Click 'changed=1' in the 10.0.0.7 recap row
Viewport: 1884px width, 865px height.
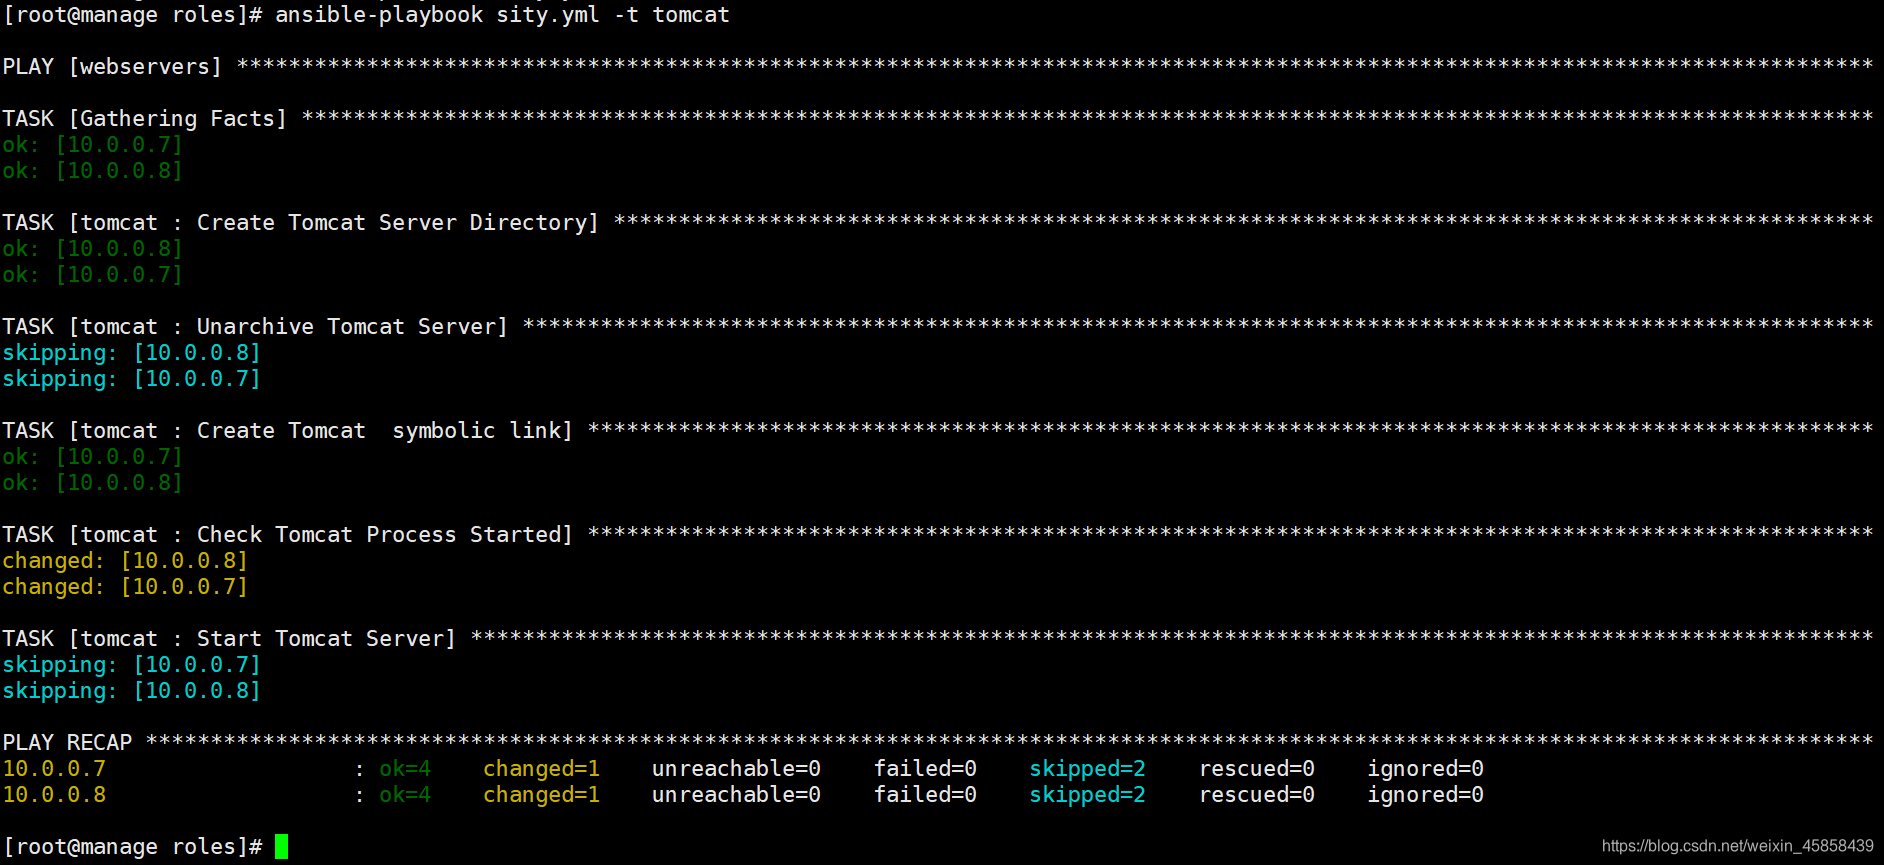click(542, 769)
